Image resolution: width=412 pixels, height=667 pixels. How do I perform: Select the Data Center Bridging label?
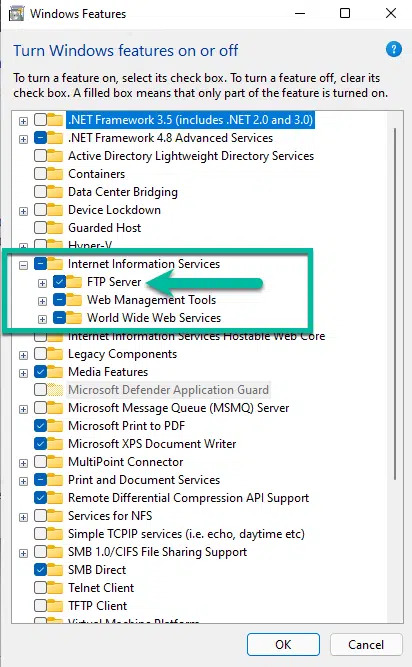tap(123, 192)
